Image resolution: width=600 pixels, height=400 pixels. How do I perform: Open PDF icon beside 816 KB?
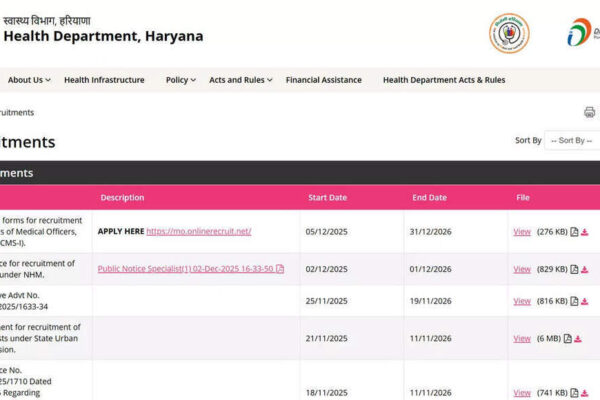coord(574,301)
